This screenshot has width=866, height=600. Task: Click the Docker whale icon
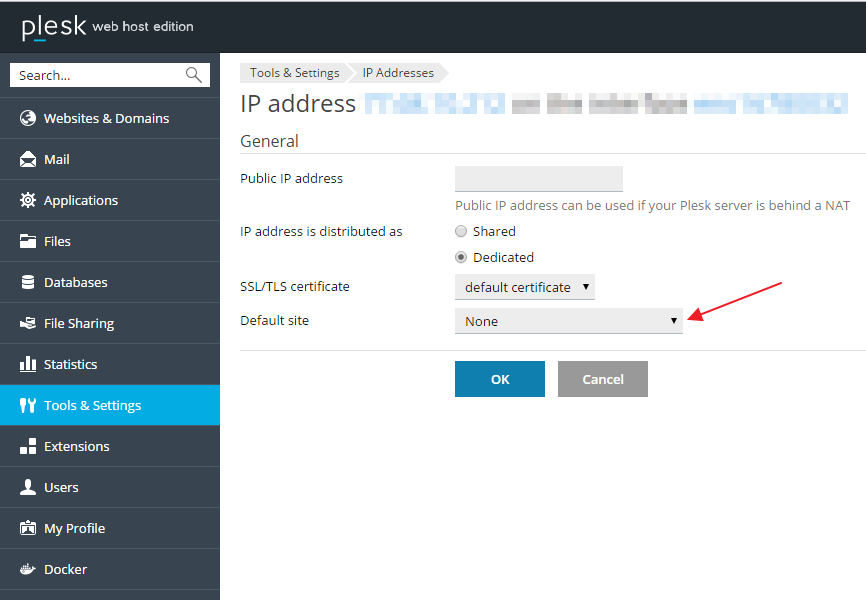tap(28, 569)
